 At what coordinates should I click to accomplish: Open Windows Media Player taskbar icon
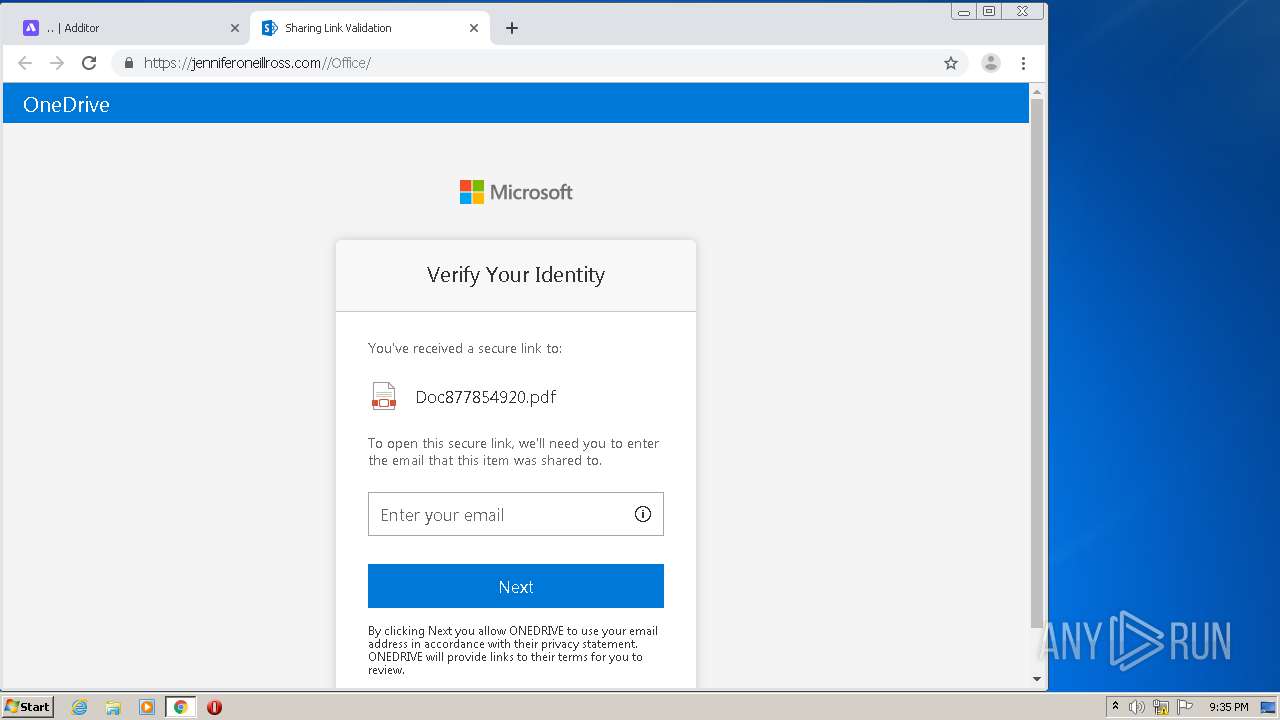pos(147,707)
